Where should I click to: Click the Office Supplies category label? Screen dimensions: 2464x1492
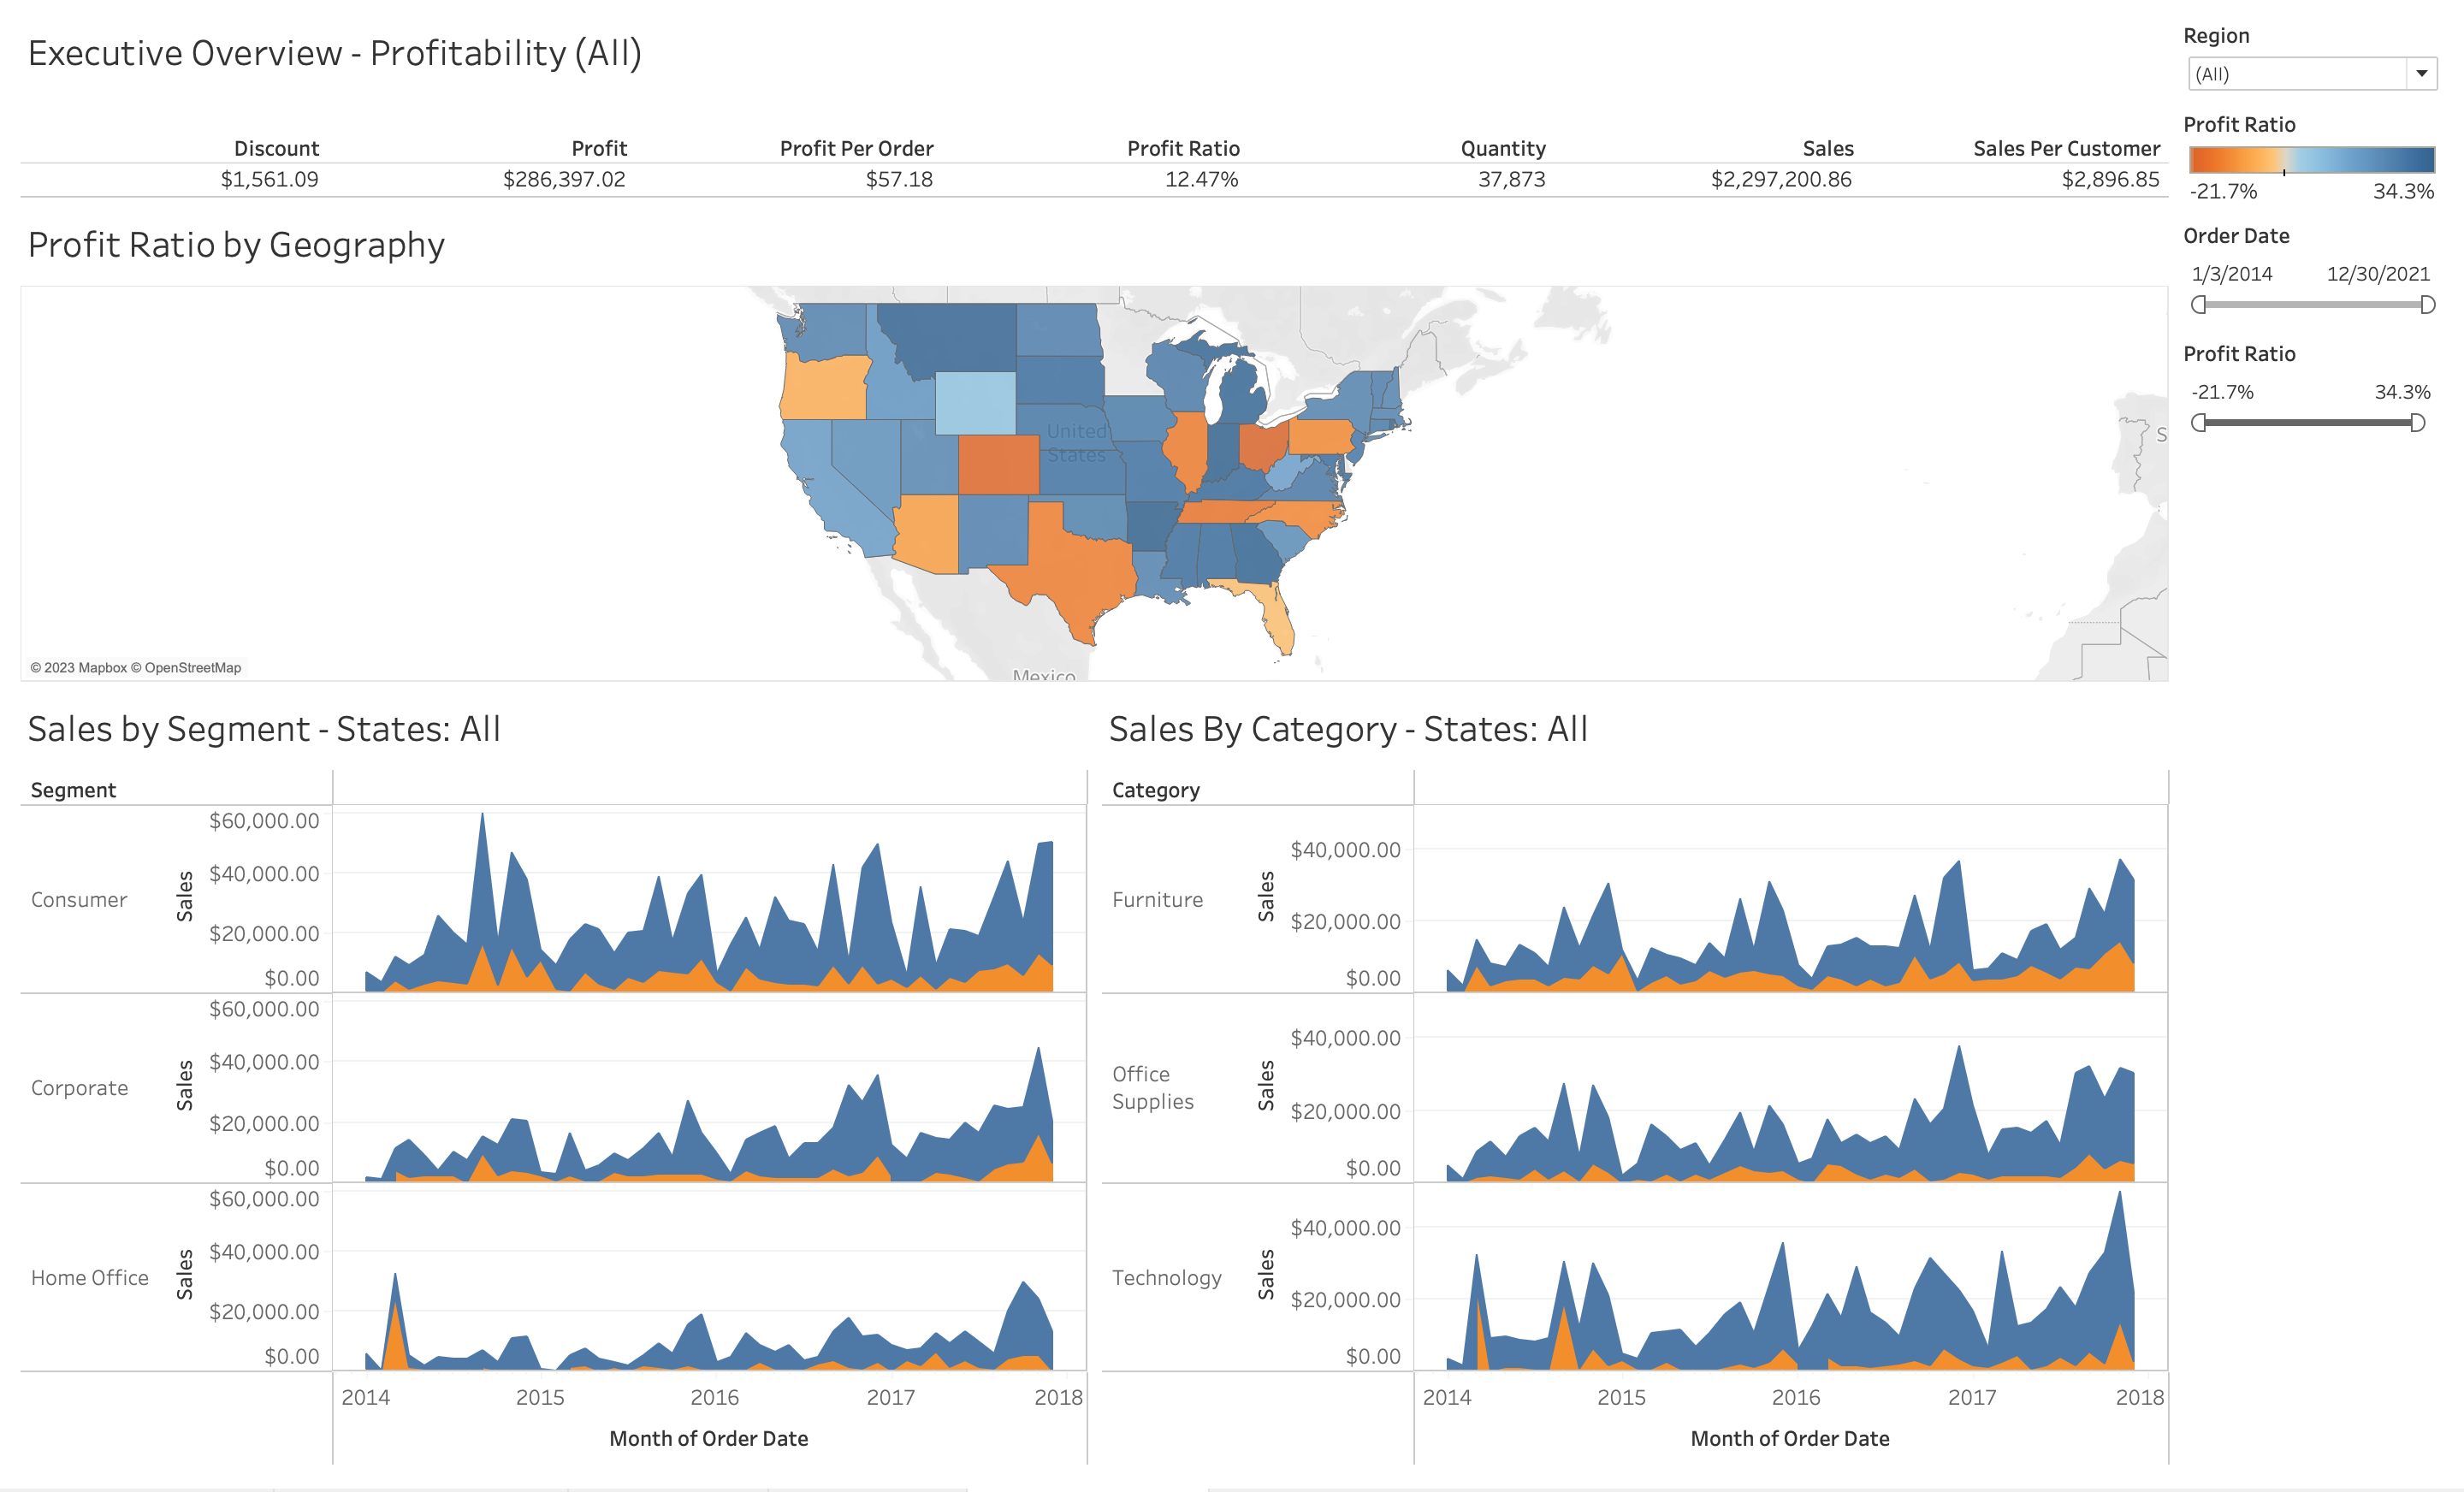click(1152, 1088)
